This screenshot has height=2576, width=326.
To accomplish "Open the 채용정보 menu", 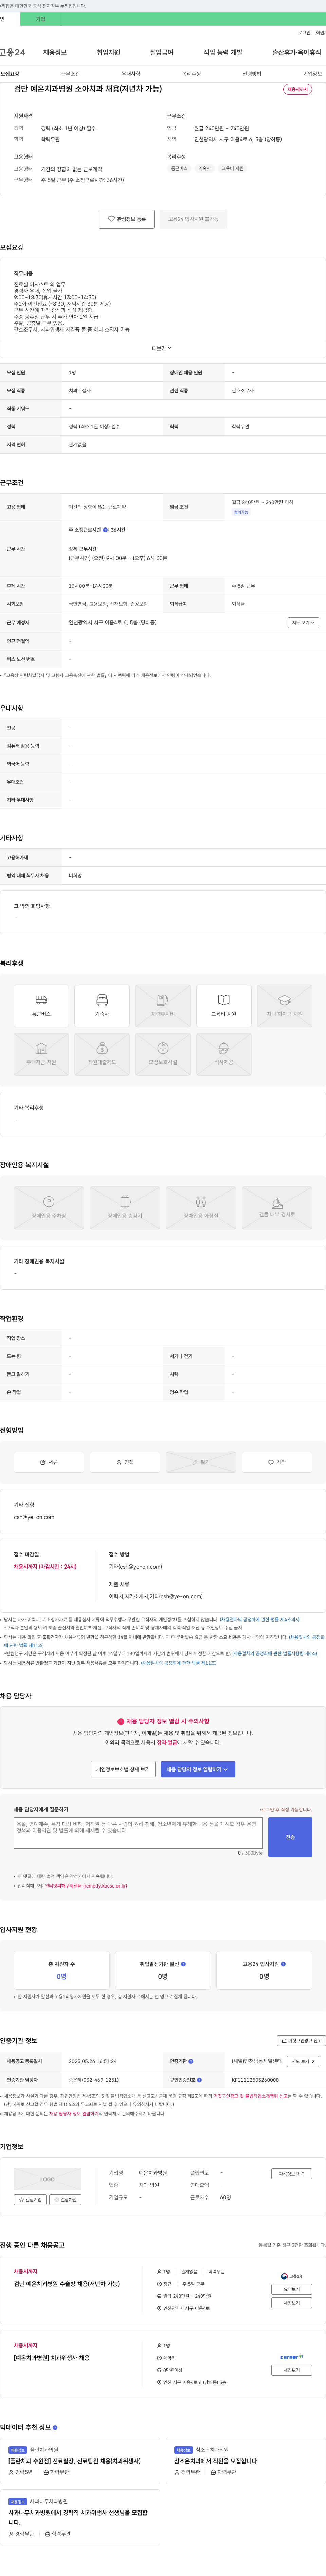I will tap(55, 52).
